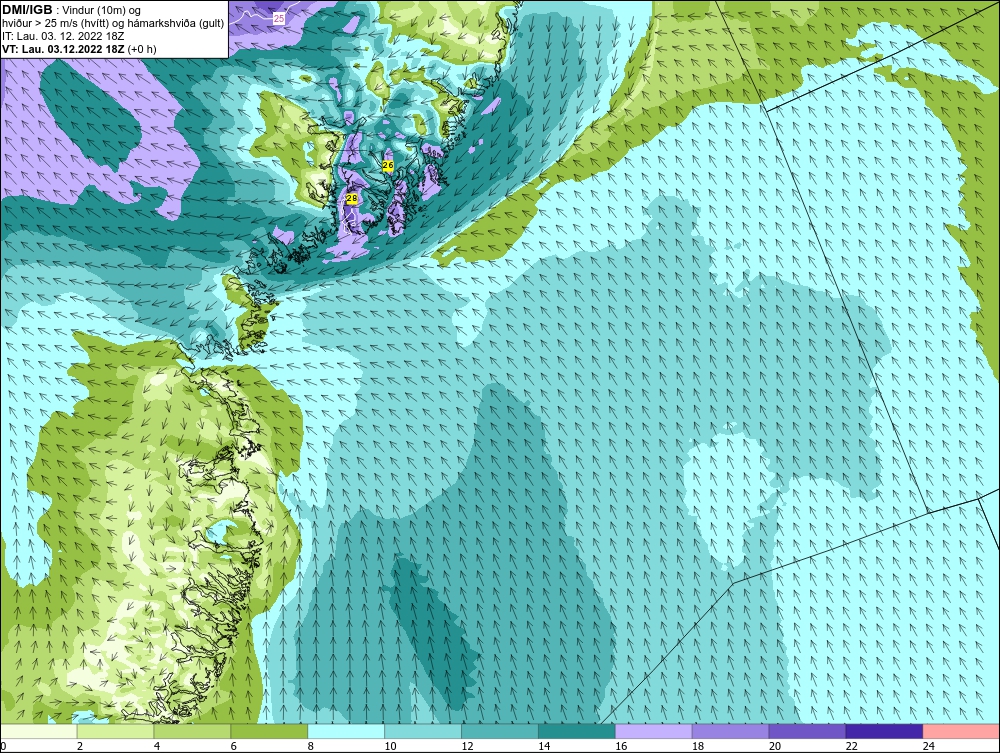Click the legend value 24
The height and width of the screenshot is (753, 1000).
click(x=929, y=746)
